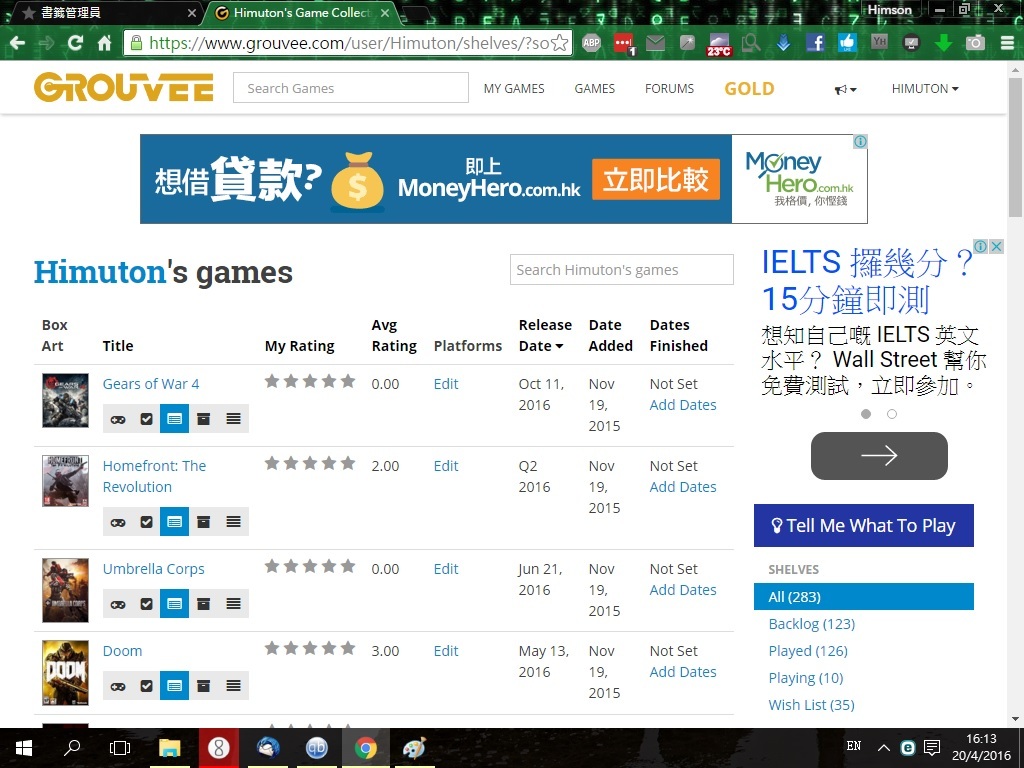Open the mail envelope extension icon
The image size is (1024, 768).
coord(655,43)
